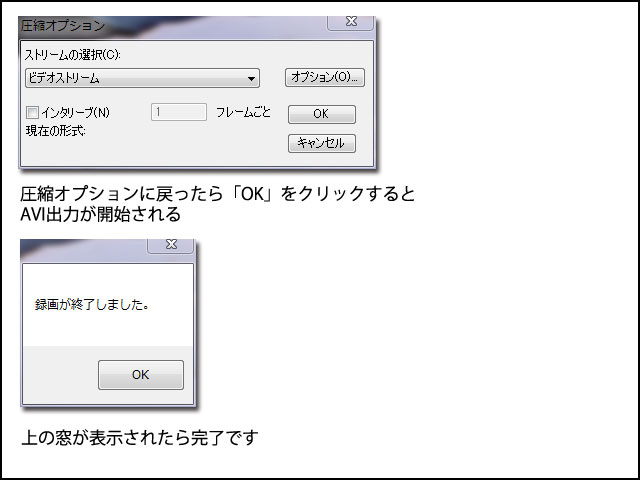Click the arrow on the stream selection dropdown

click(x=251, y=79)
